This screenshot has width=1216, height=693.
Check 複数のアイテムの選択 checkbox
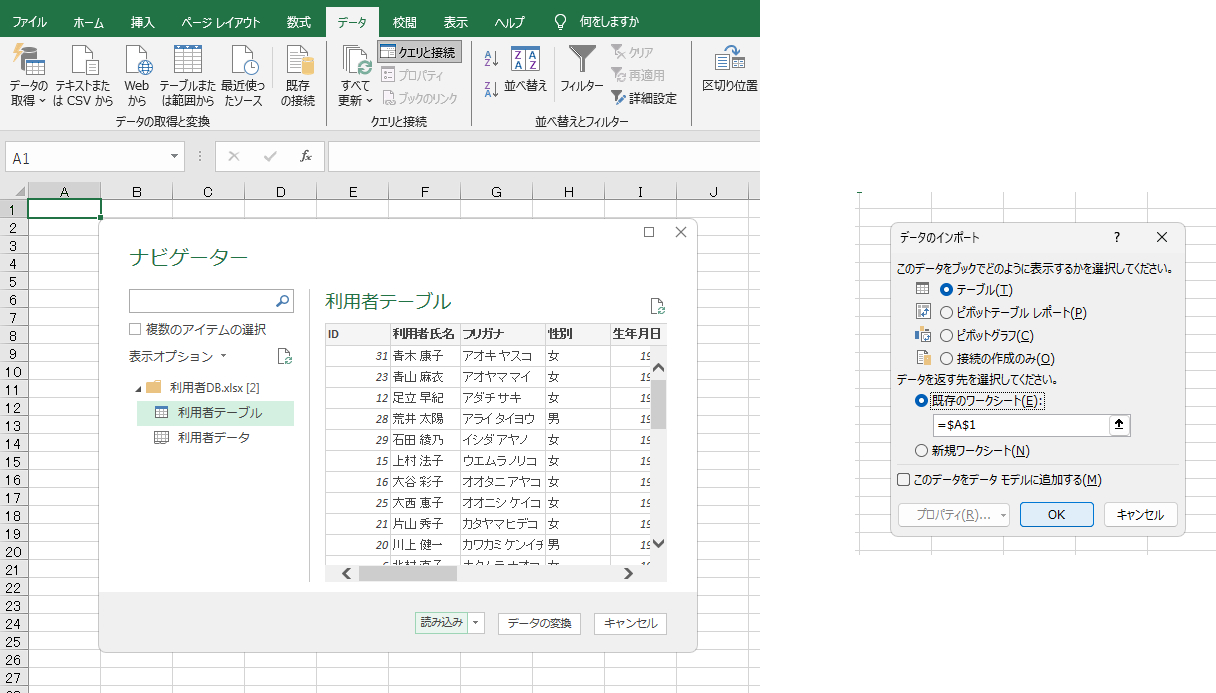tap(135, 329)
